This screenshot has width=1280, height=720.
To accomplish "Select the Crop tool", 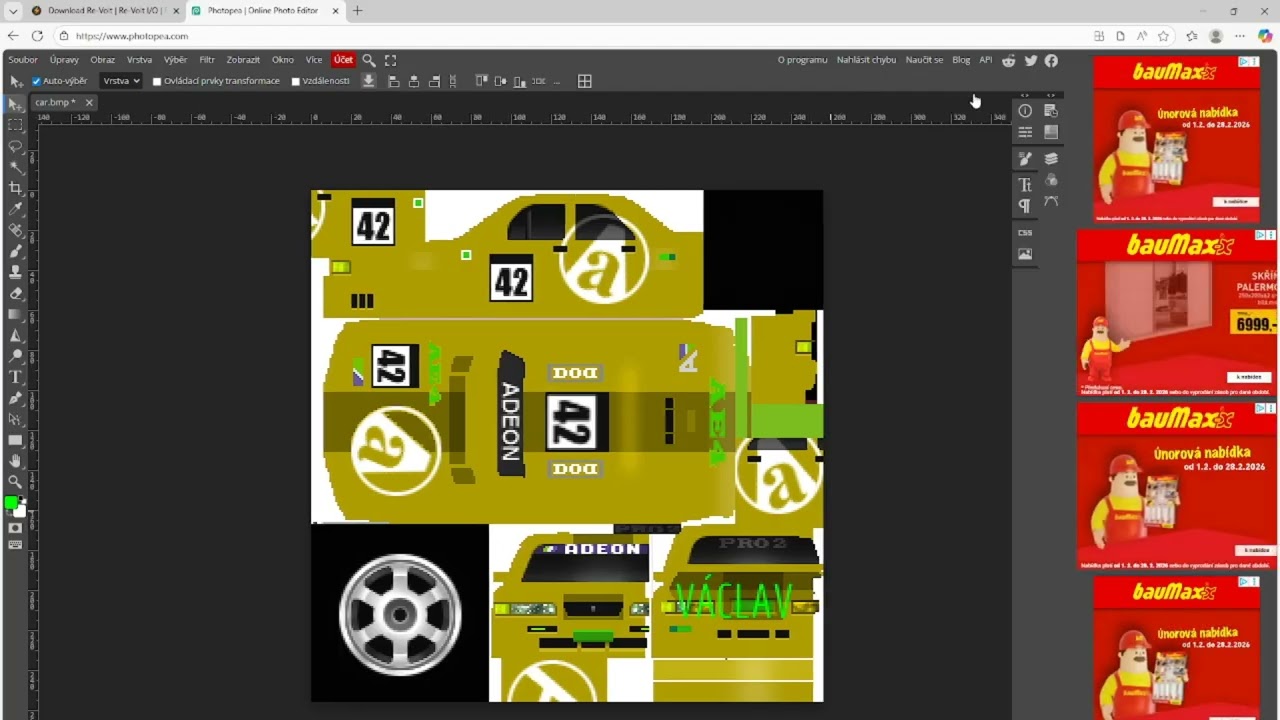I will click(x=15, y=188).
